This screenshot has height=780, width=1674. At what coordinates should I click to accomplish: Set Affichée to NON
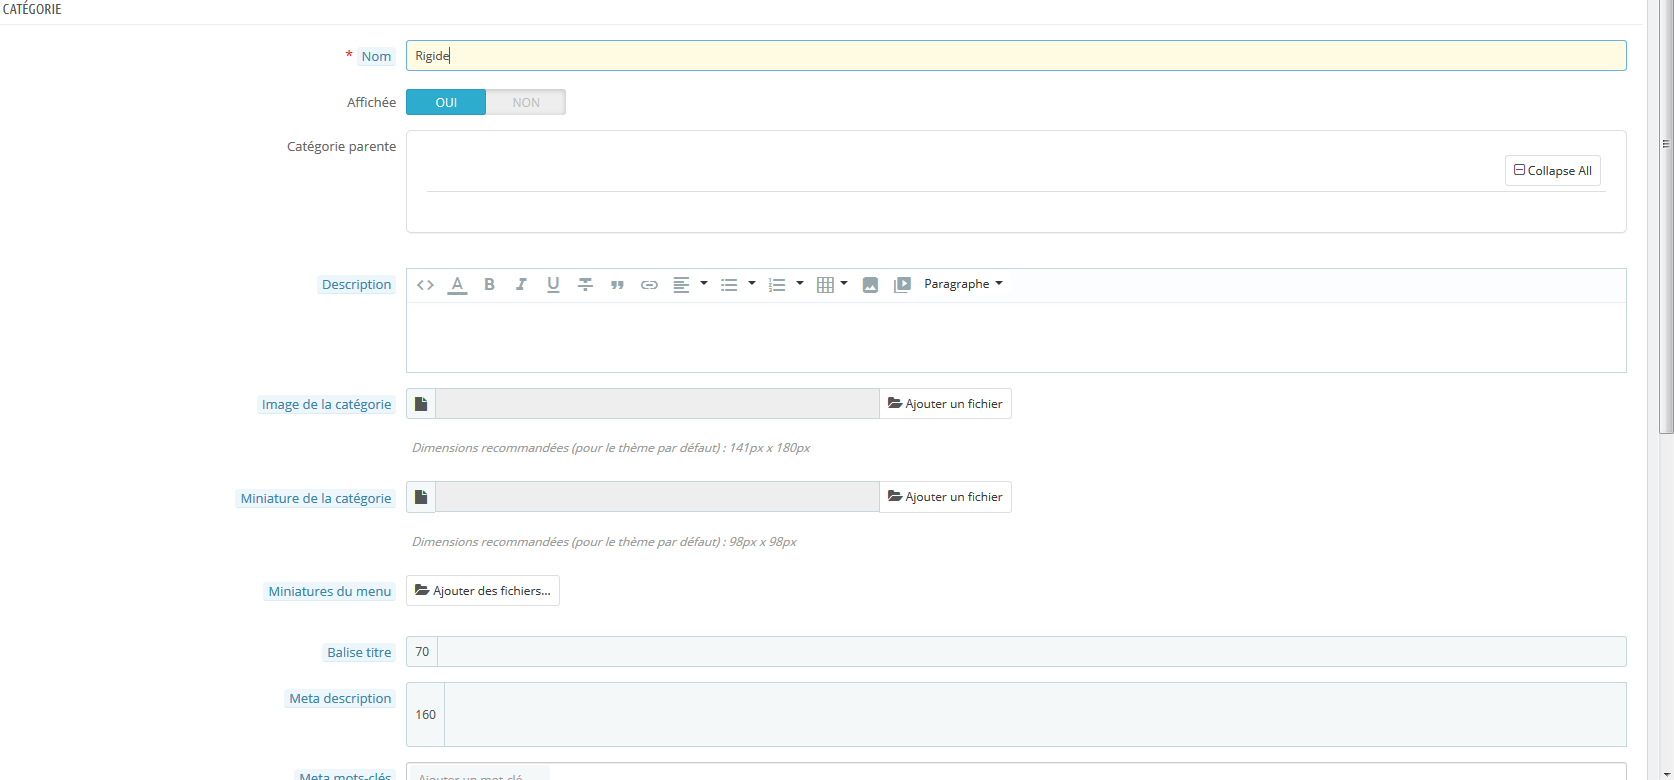pos(526,102)
